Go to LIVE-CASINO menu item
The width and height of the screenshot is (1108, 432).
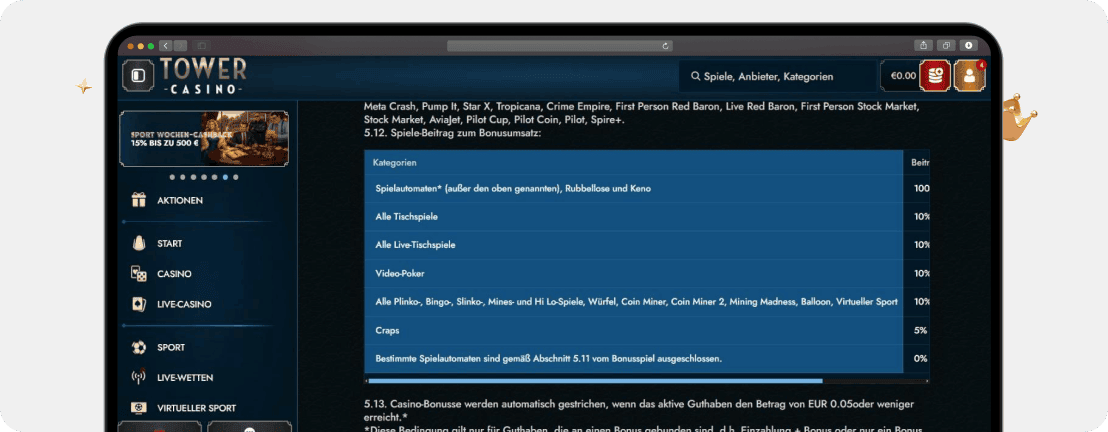click(184, 305)
